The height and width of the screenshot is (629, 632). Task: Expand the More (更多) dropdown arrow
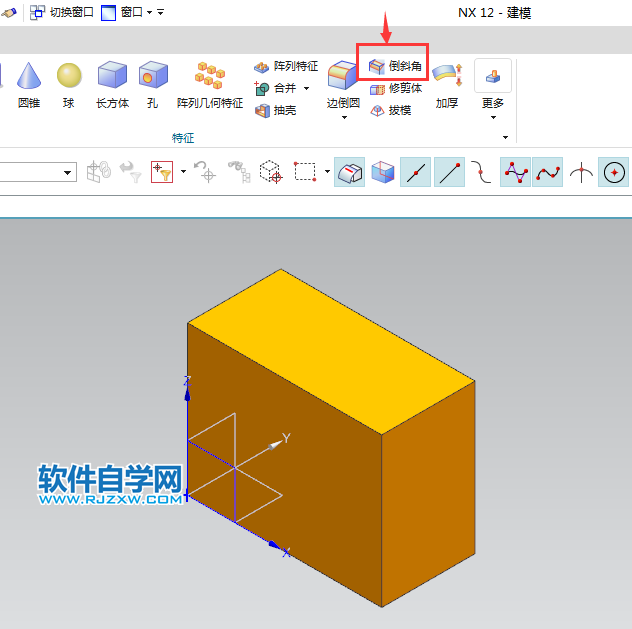point(493,117)
